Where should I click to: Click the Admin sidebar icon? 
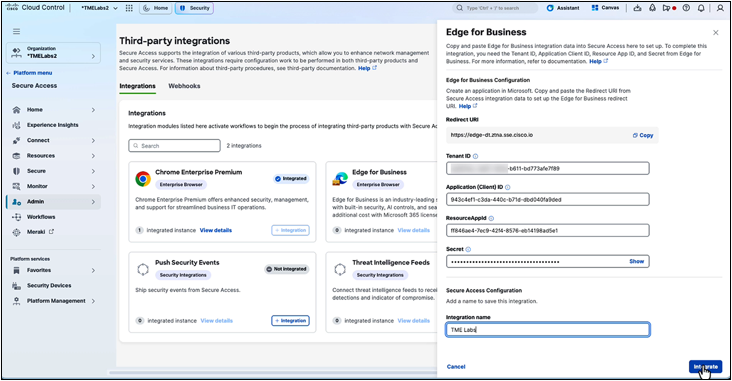(x=16, y=202)
